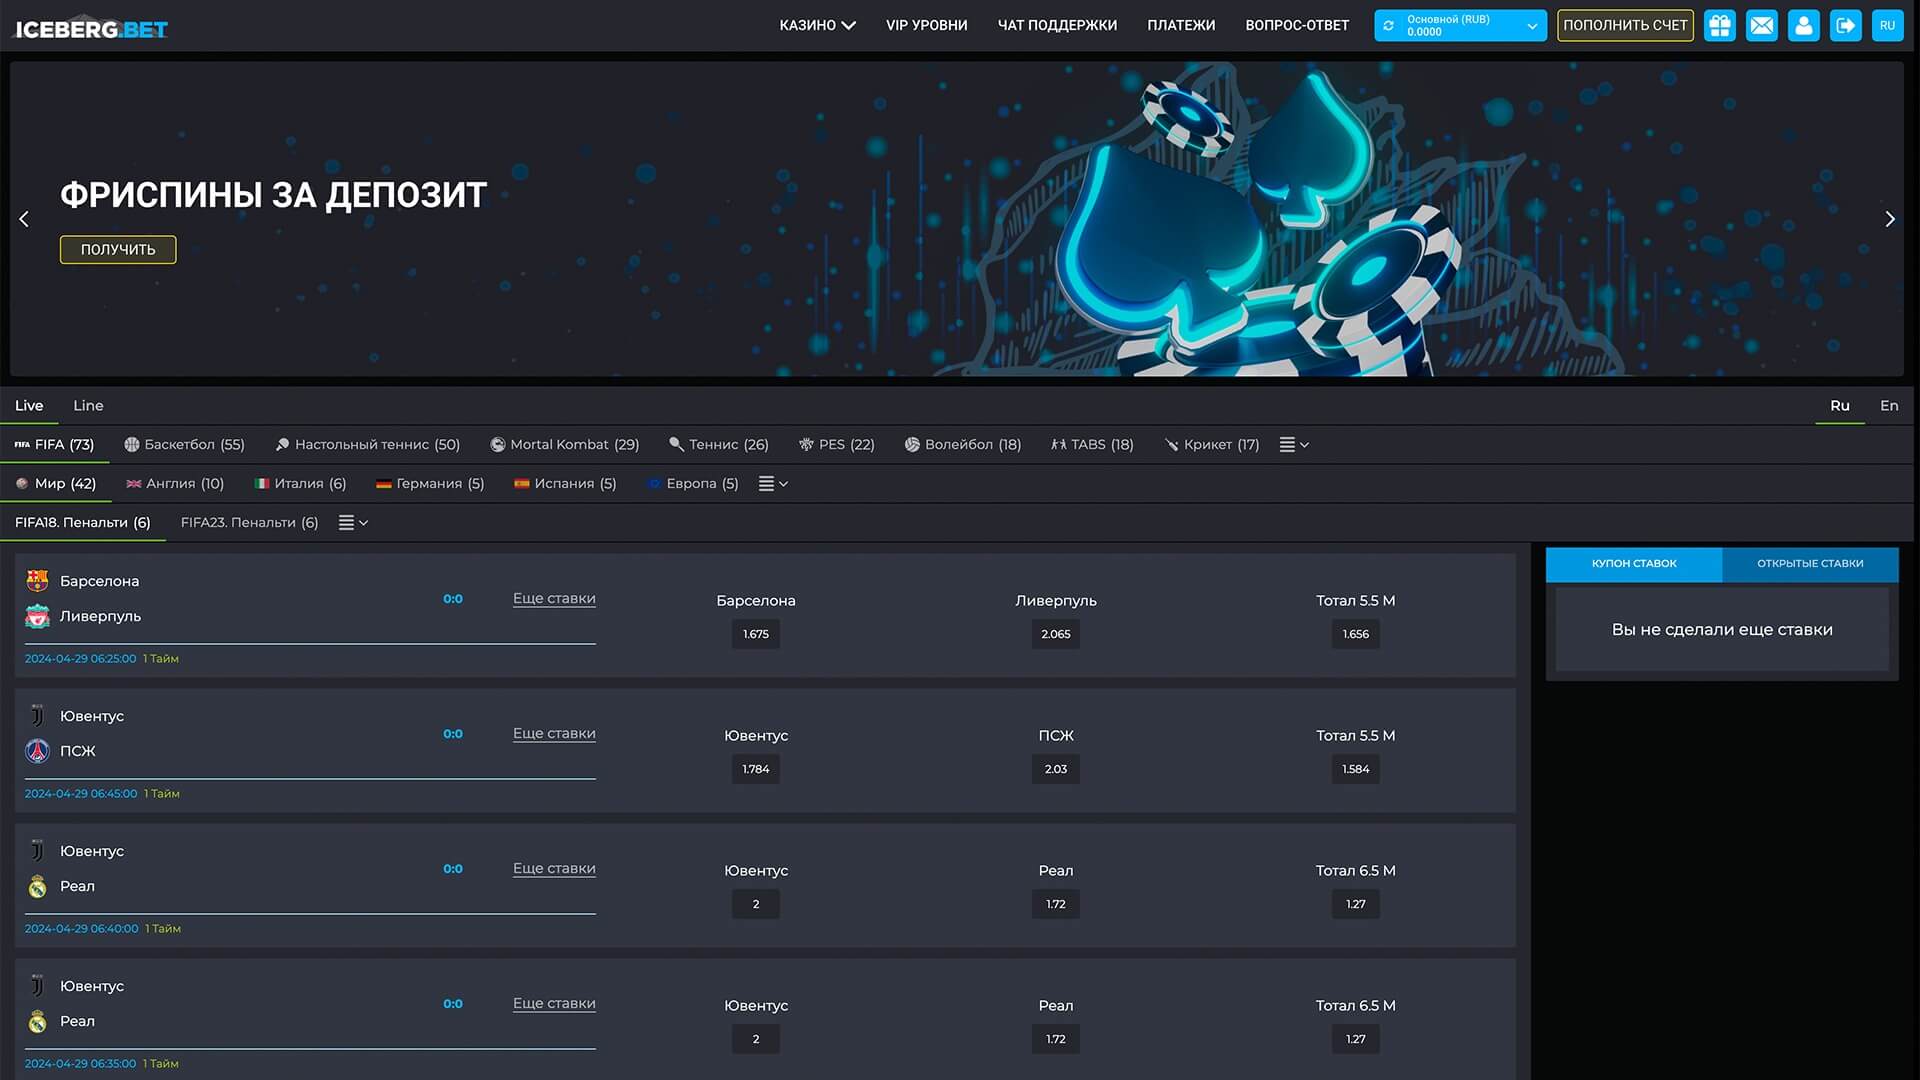Open VIP УРОВНИ page
Image resolution: width=1920 pixels, height=1080 pixels.
[926, 25]
